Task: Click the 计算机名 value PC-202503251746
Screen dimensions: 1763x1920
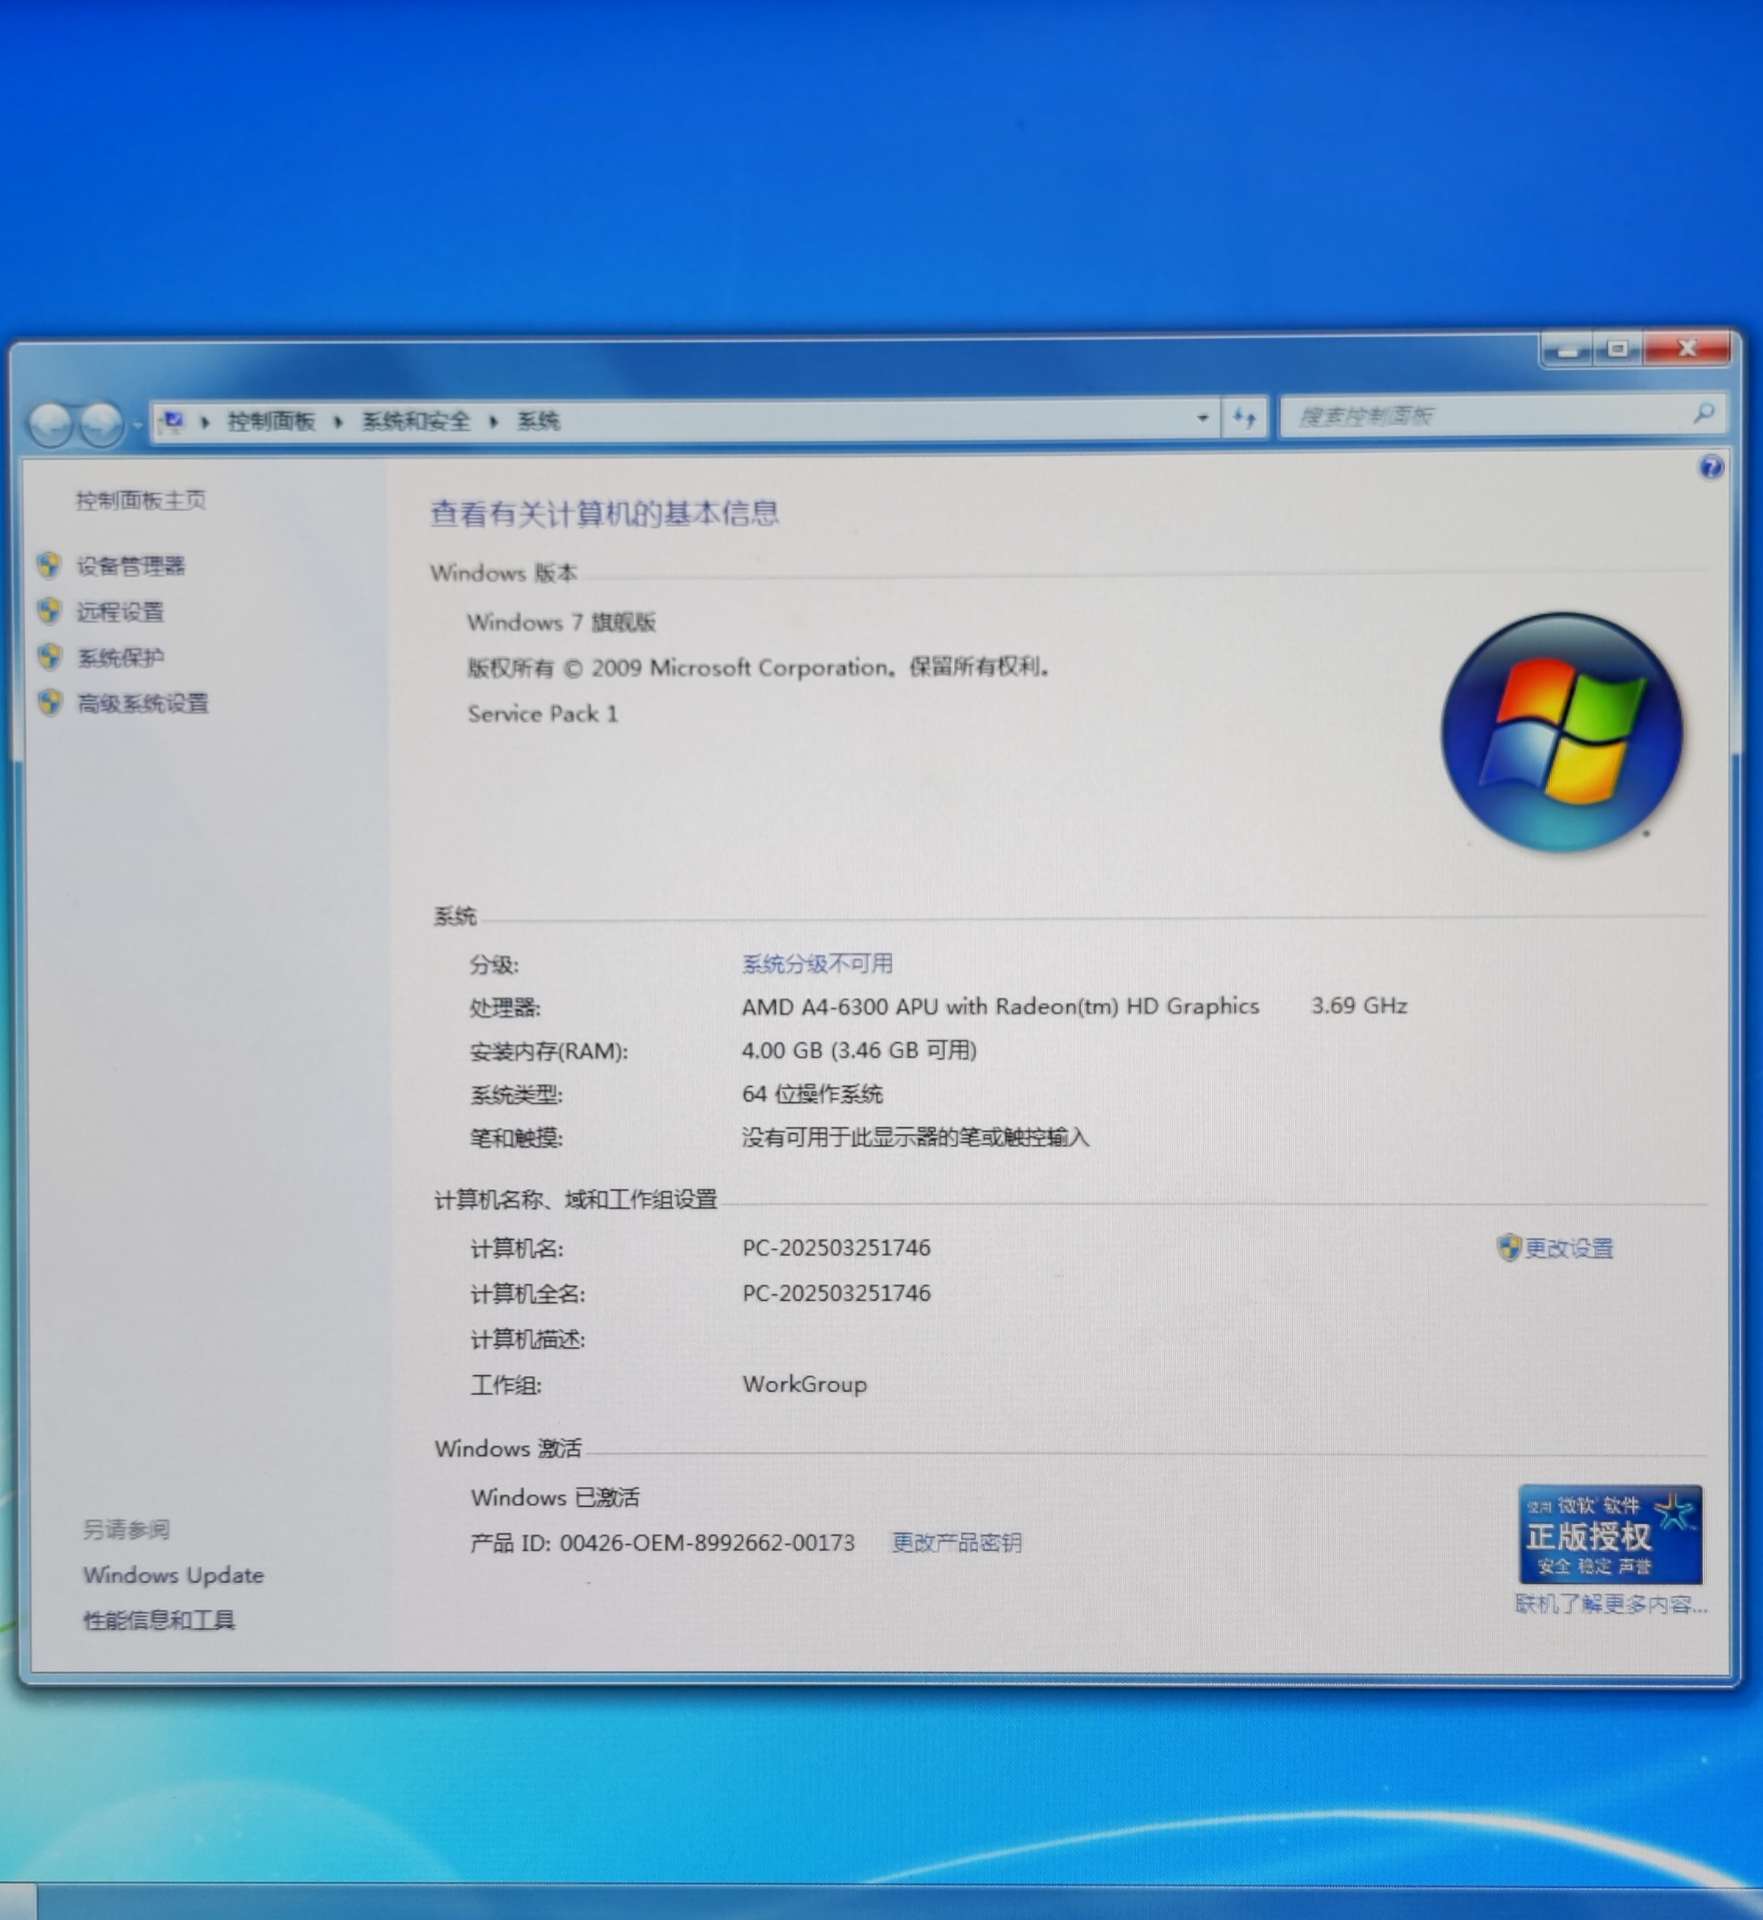Action: (836, 1248)
